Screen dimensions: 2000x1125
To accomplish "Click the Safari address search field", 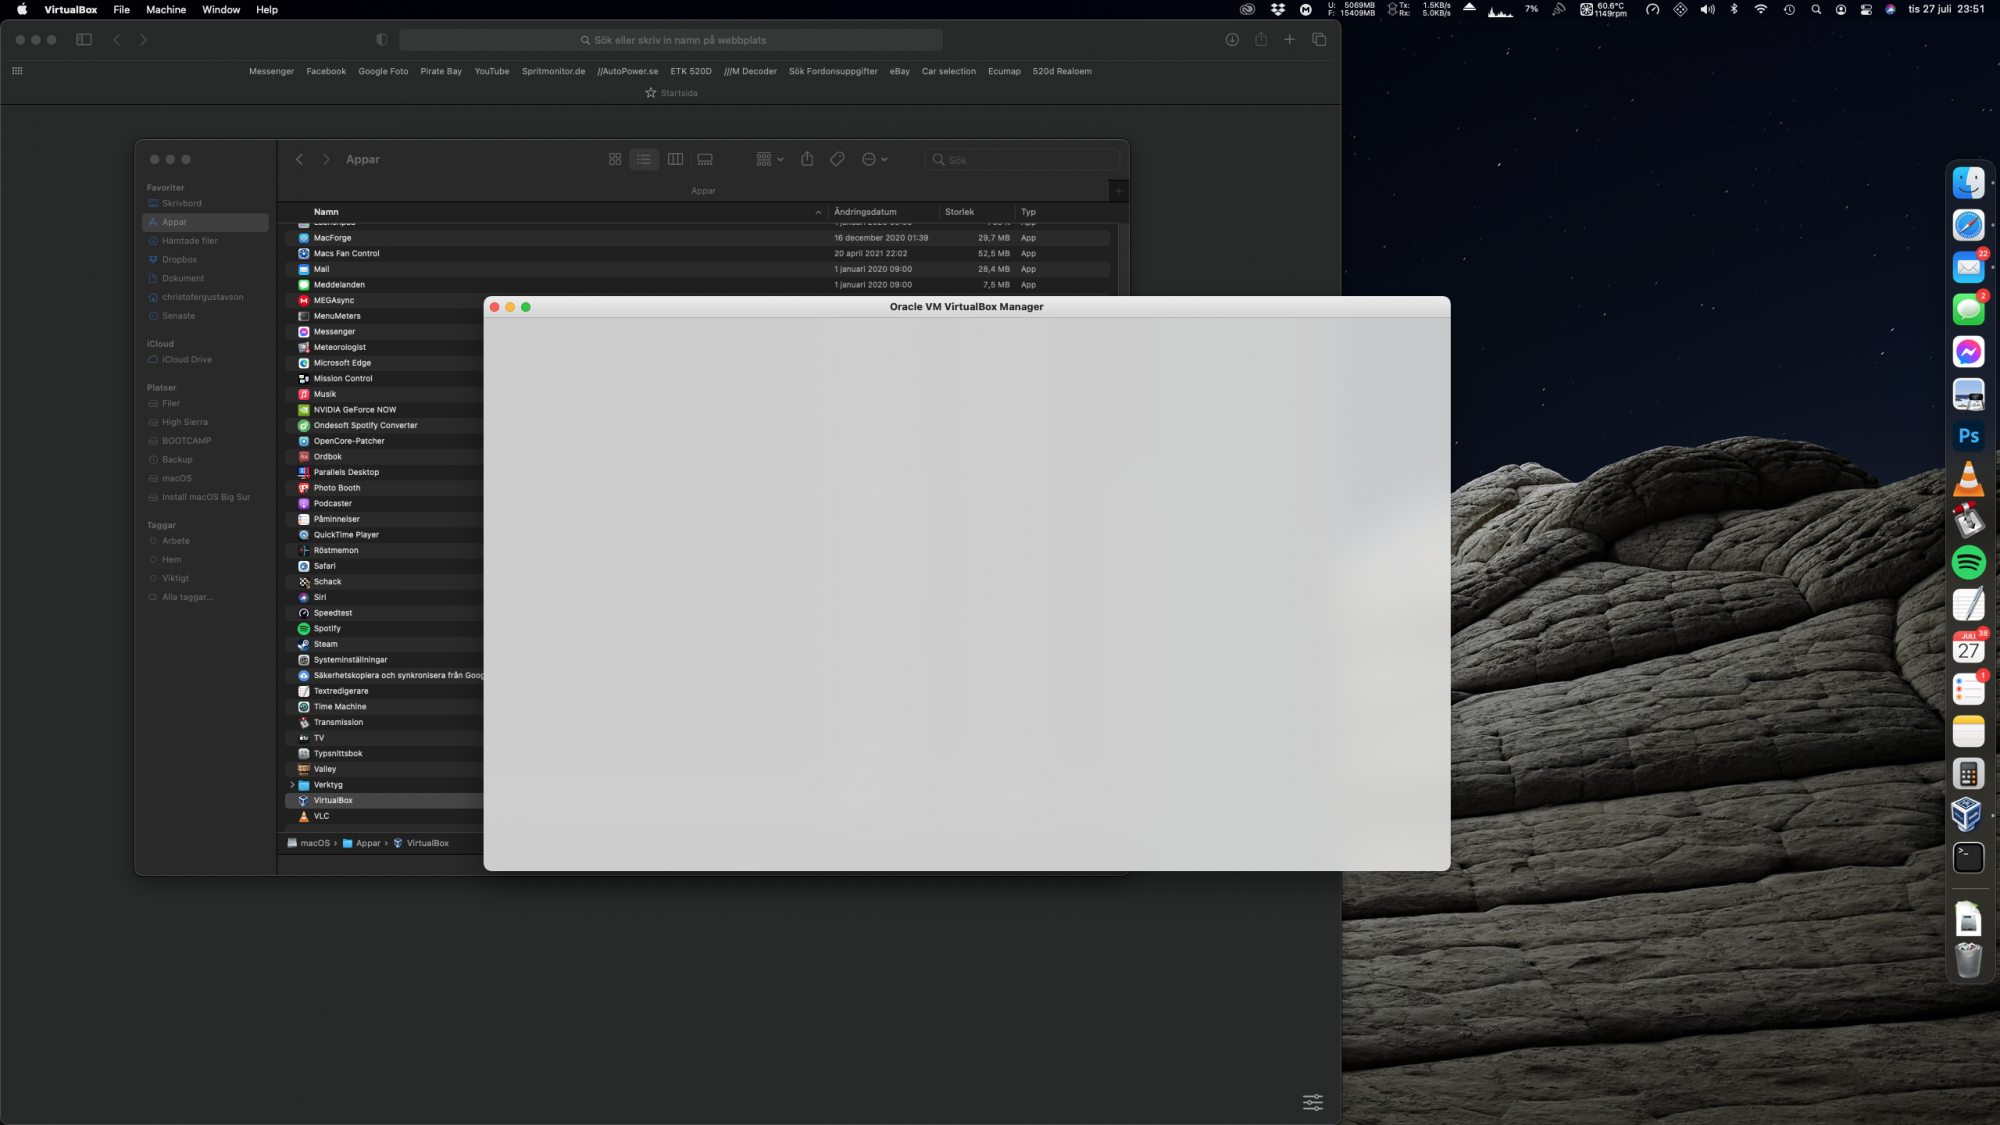I will click(671, 40).
